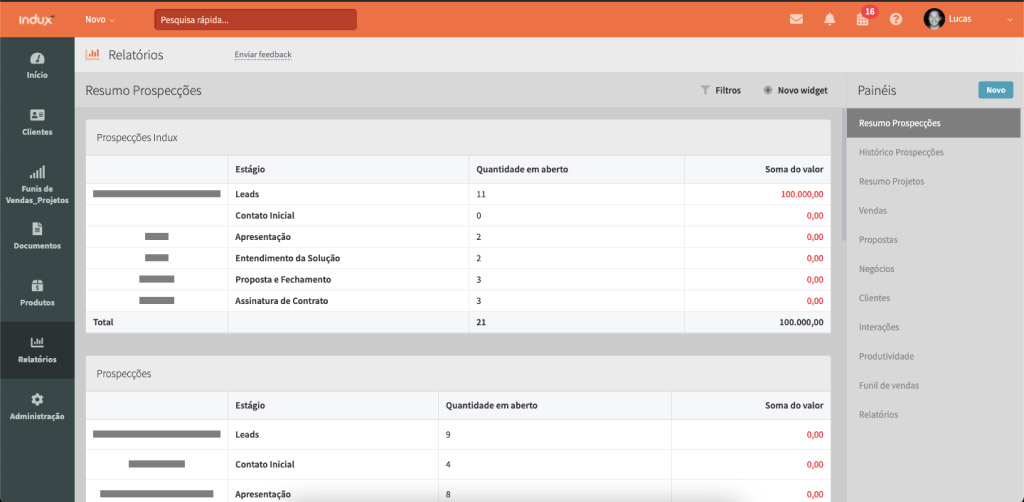The height and width of the screenshot is (502, 1024).
Task: Expand the Novo dropdown in top bar
Action: pos(100,19)
